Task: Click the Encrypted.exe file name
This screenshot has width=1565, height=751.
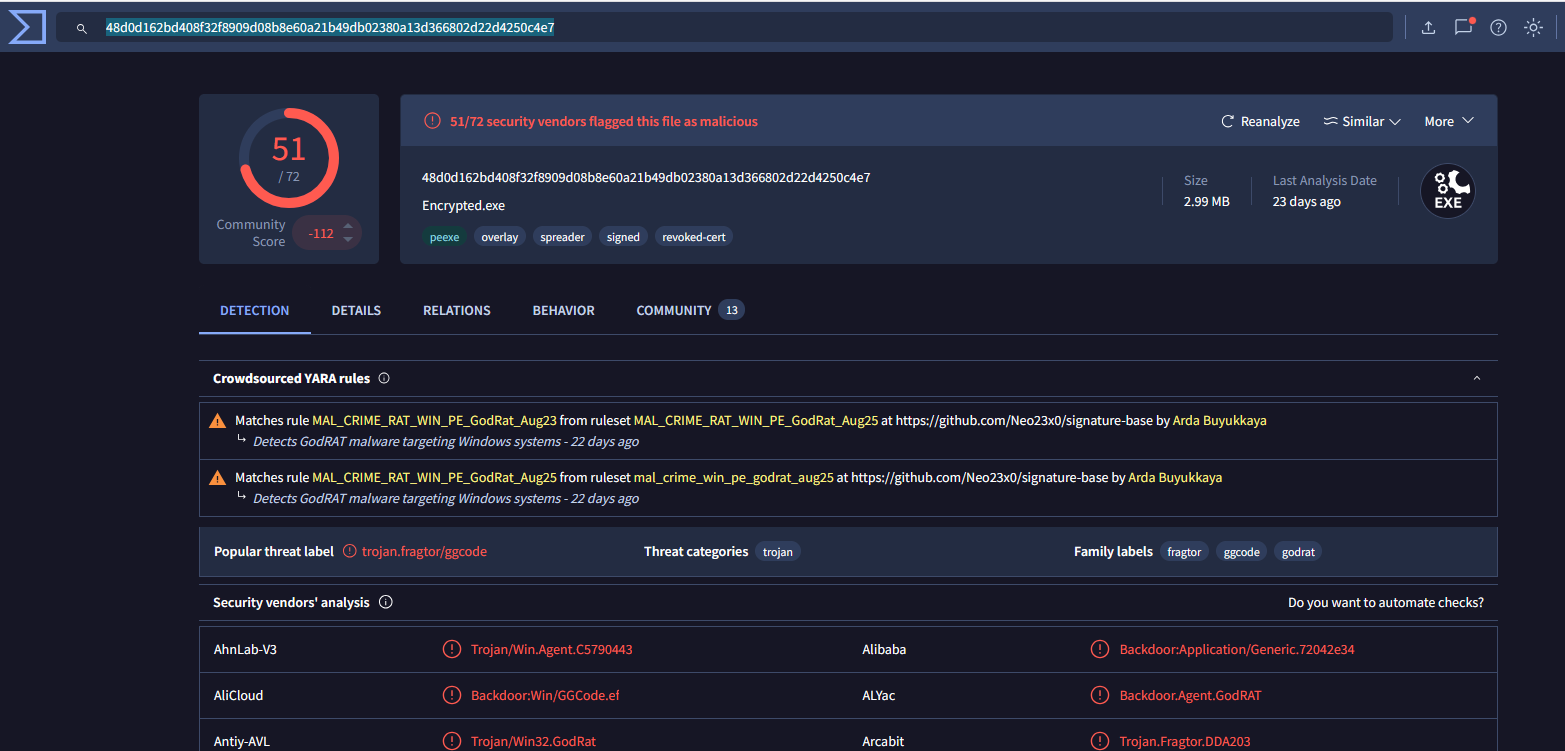Action: [x=464, y=206]
